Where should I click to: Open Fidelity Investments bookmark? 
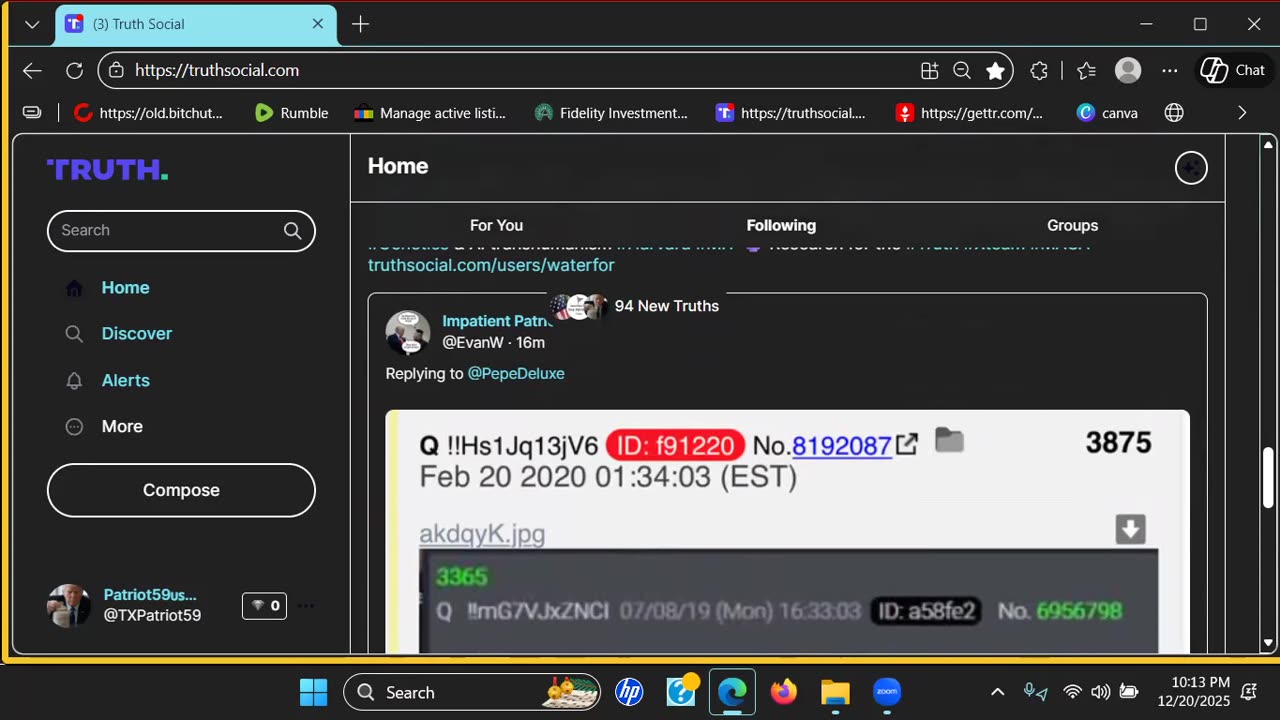[x=611, y=113]
